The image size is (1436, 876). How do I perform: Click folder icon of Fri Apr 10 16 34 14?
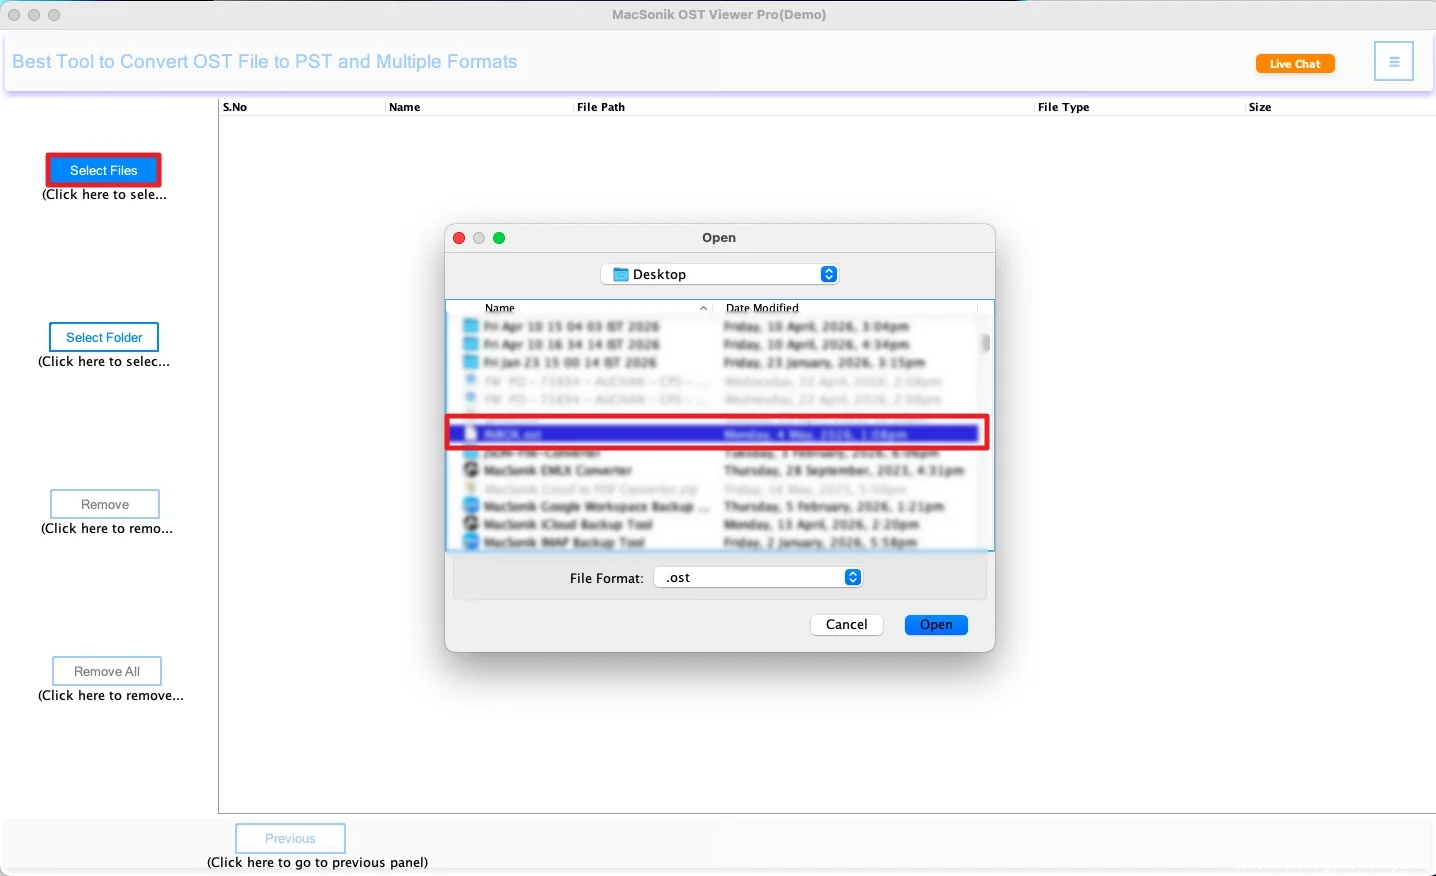pos(471,344)
